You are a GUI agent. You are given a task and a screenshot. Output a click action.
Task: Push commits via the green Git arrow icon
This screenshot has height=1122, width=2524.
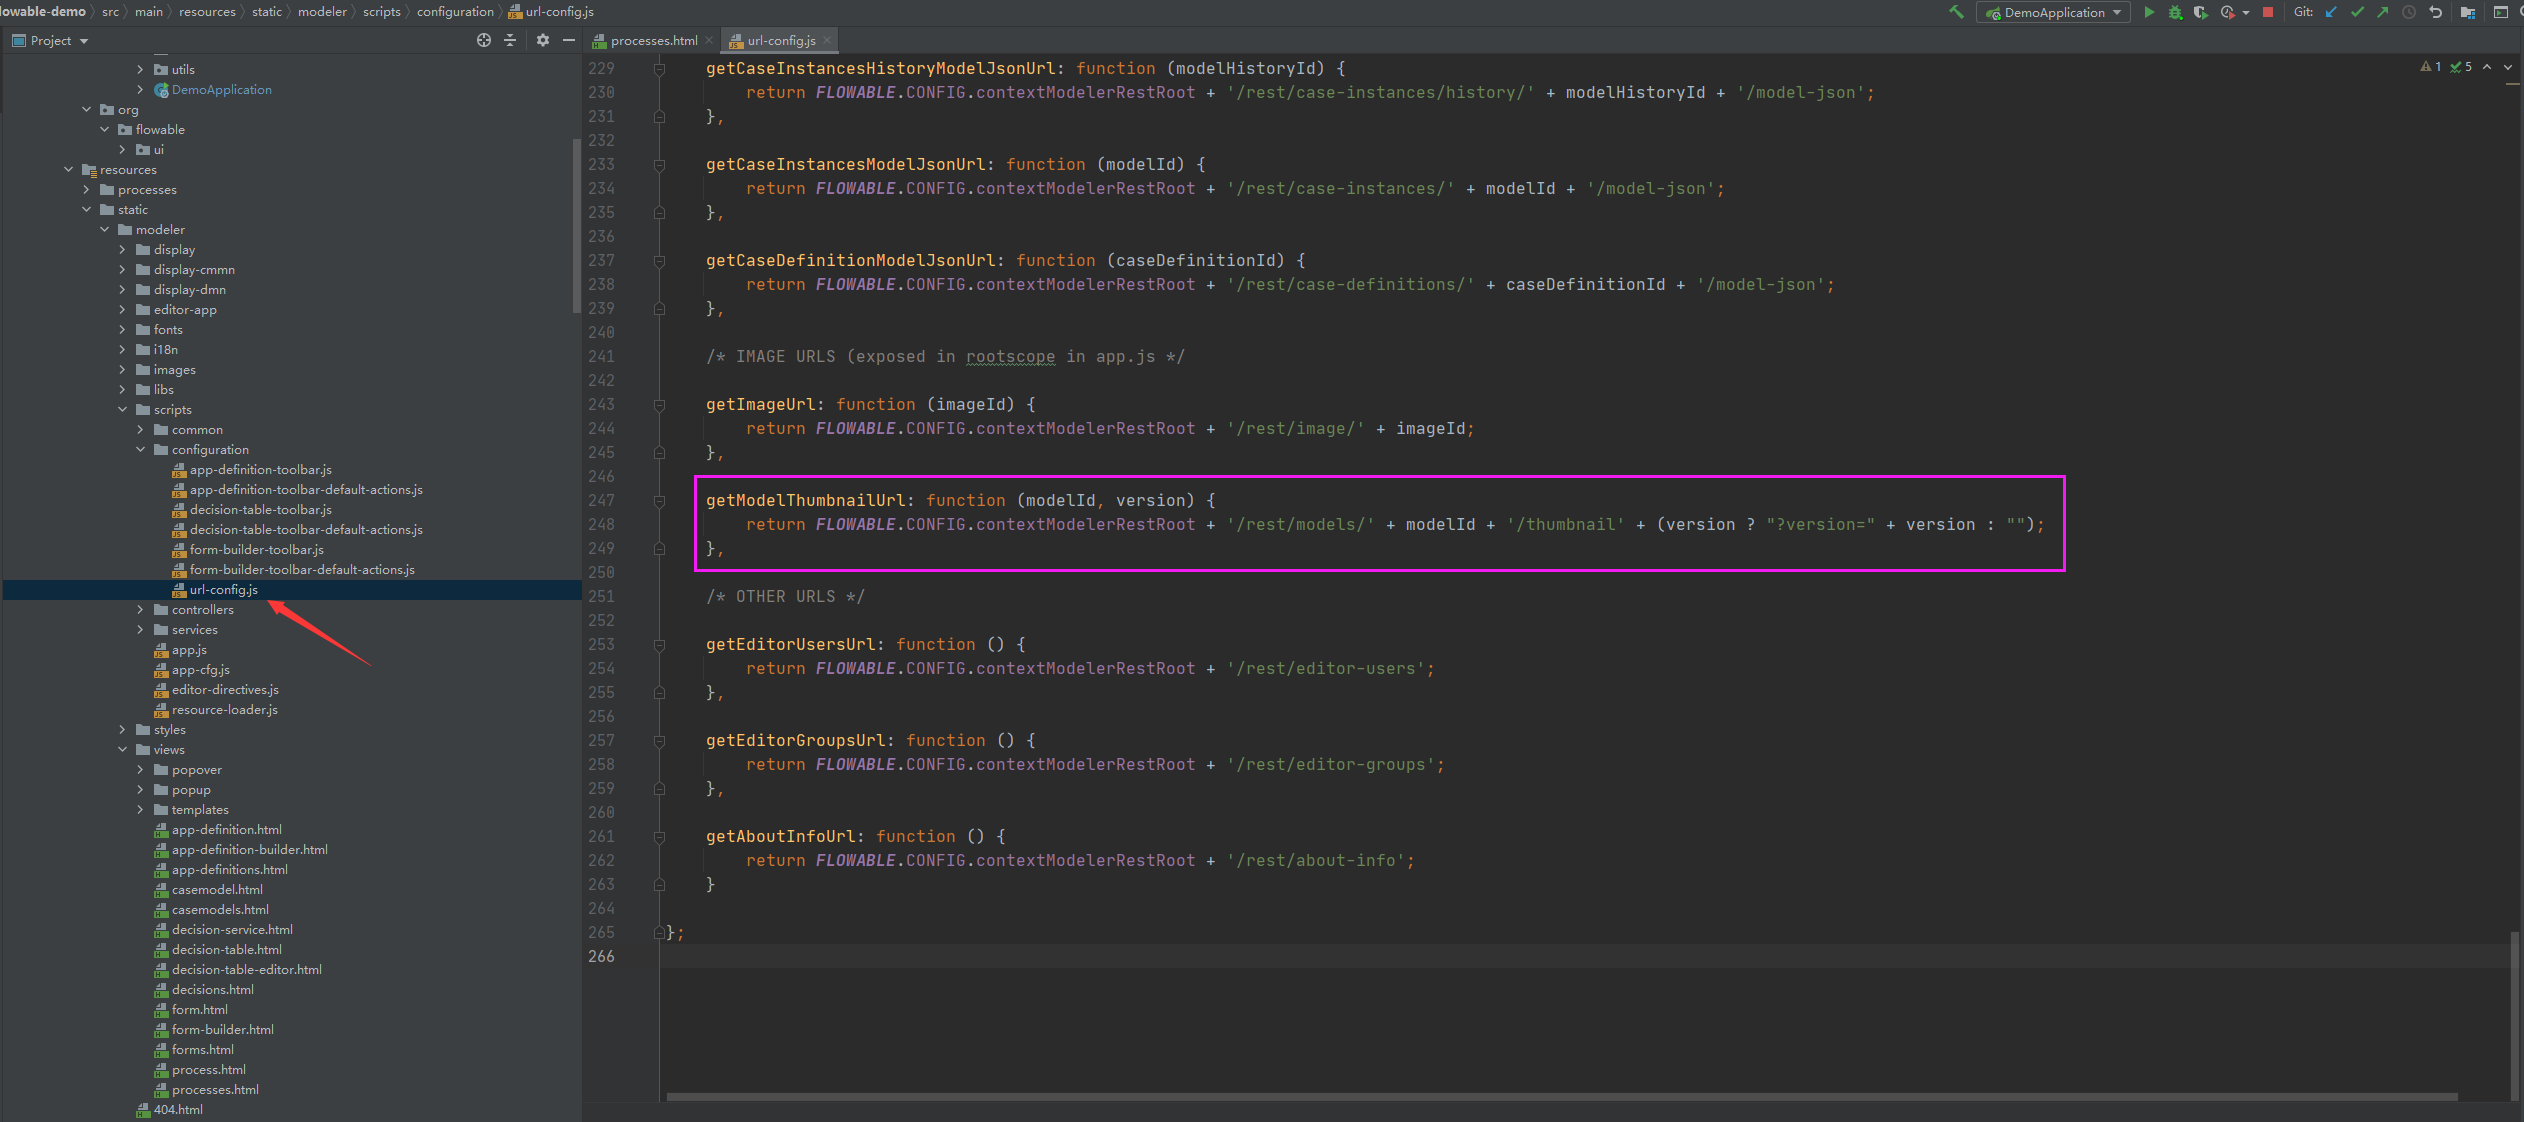click(x=2383, y=13)
